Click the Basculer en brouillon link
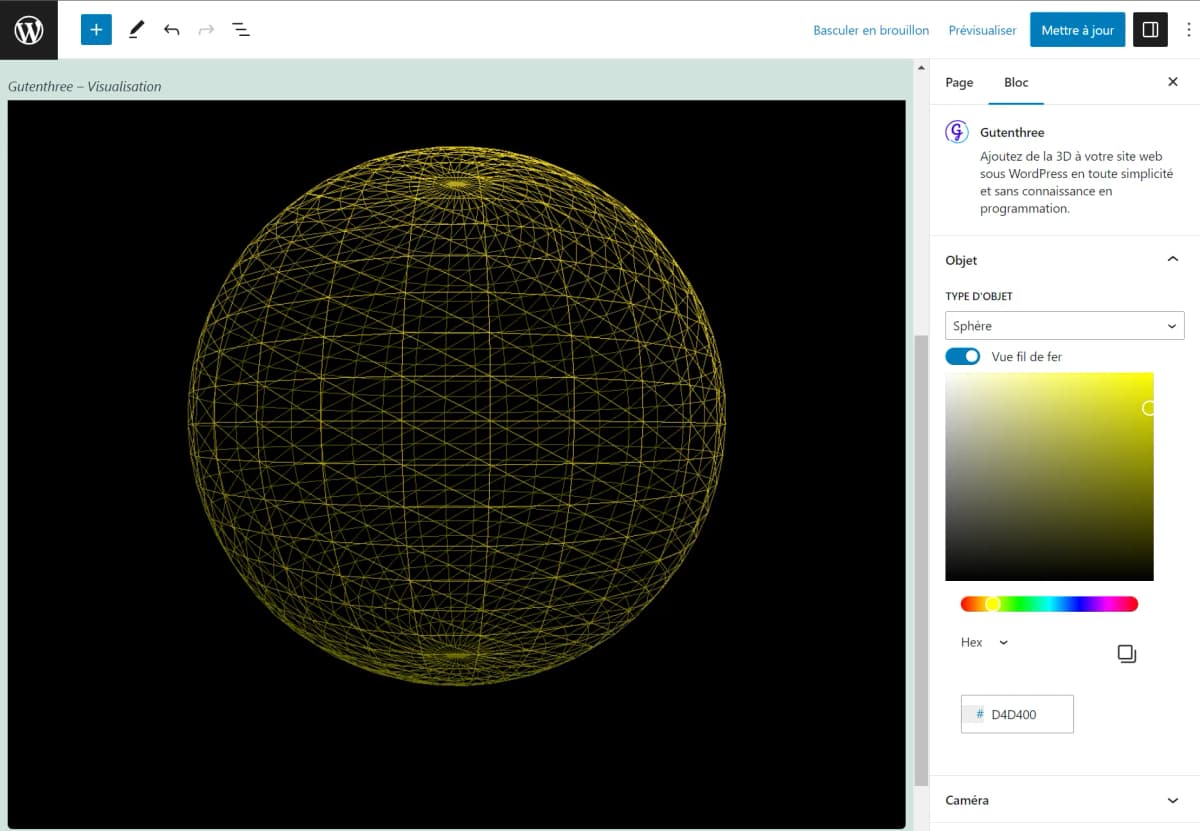The width and height of the screenshot is (1200, 831). tap(871, 30)
